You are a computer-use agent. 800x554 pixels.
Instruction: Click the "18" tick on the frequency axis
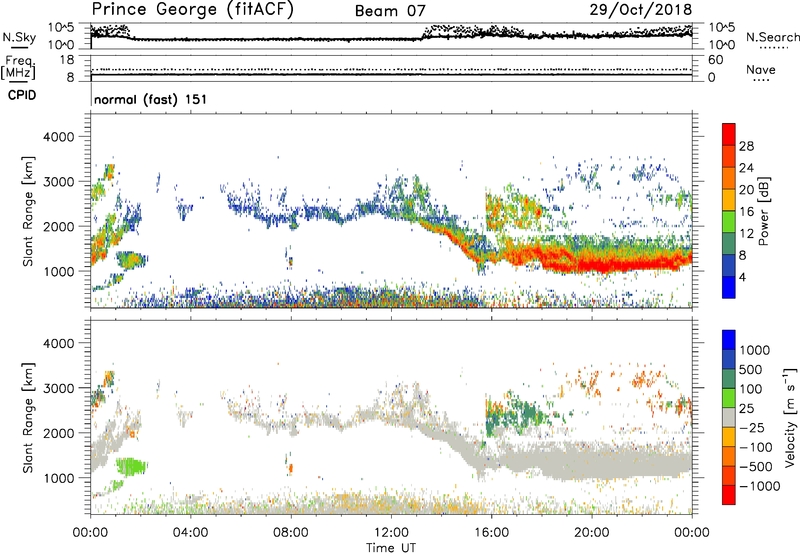coord(67,60)
